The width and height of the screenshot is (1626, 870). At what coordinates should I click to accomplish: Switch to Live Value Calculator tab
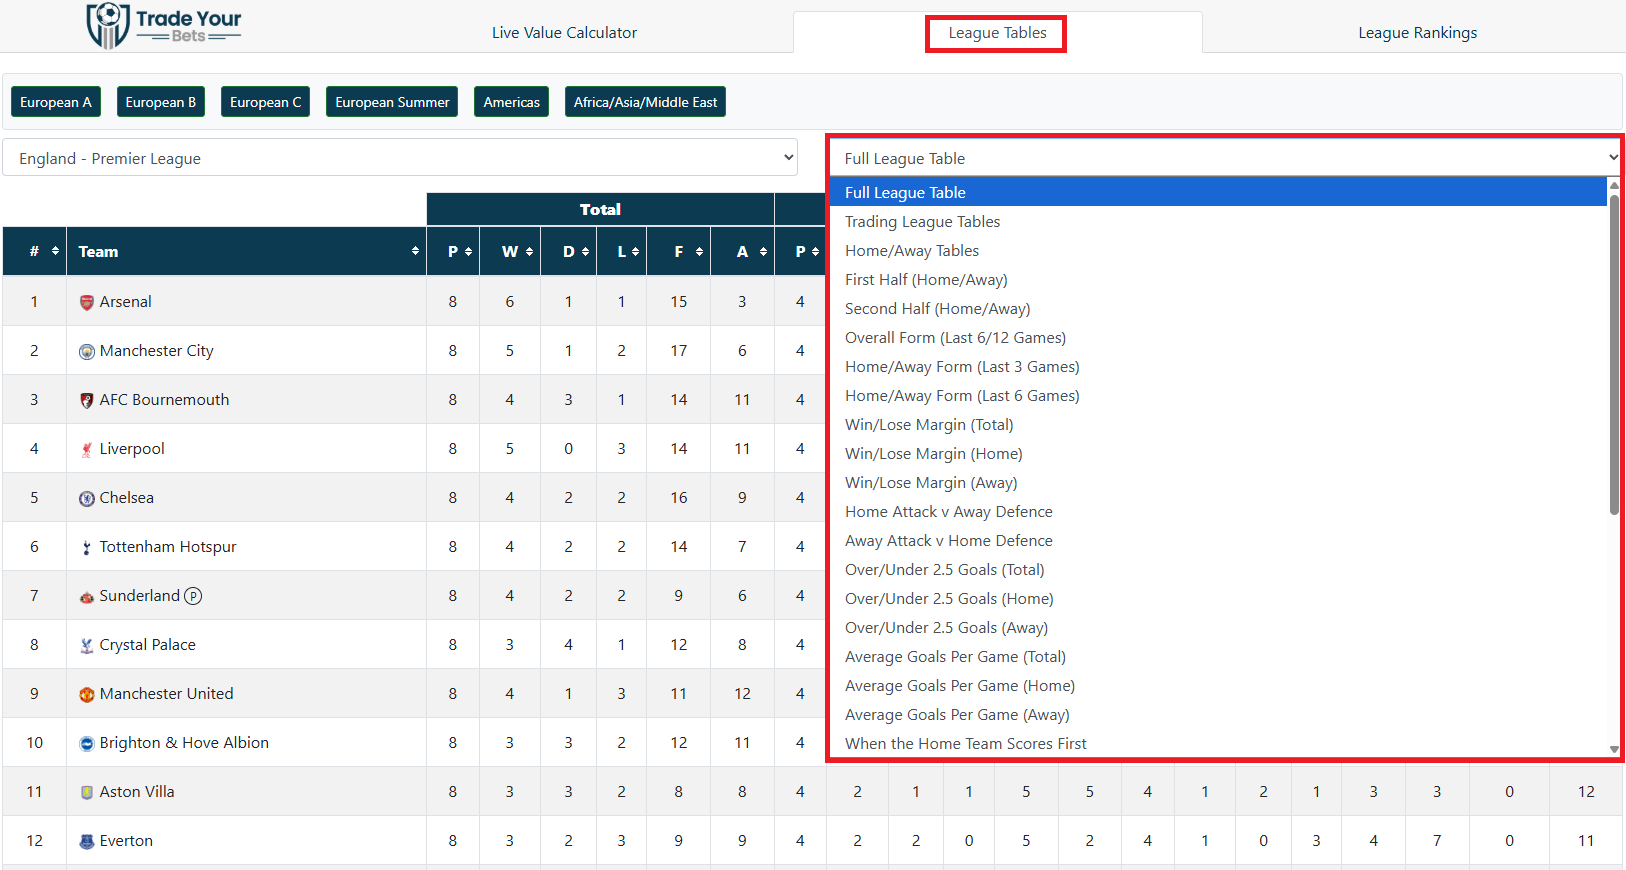click(x=564, y=33)
